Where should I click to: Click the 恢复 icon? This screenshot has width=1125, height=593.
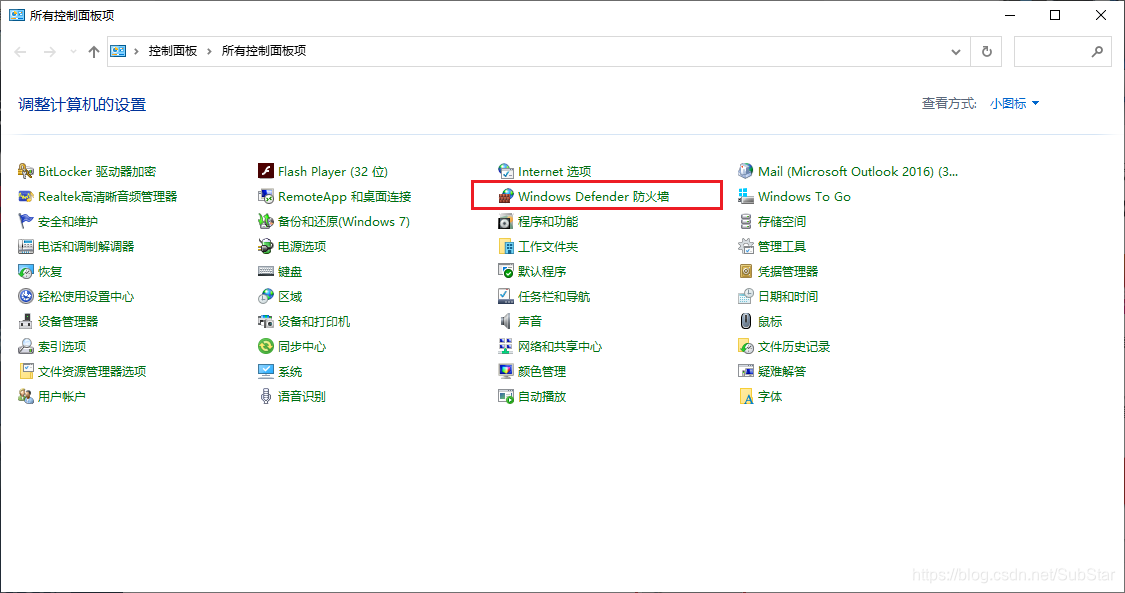point(26,272)
